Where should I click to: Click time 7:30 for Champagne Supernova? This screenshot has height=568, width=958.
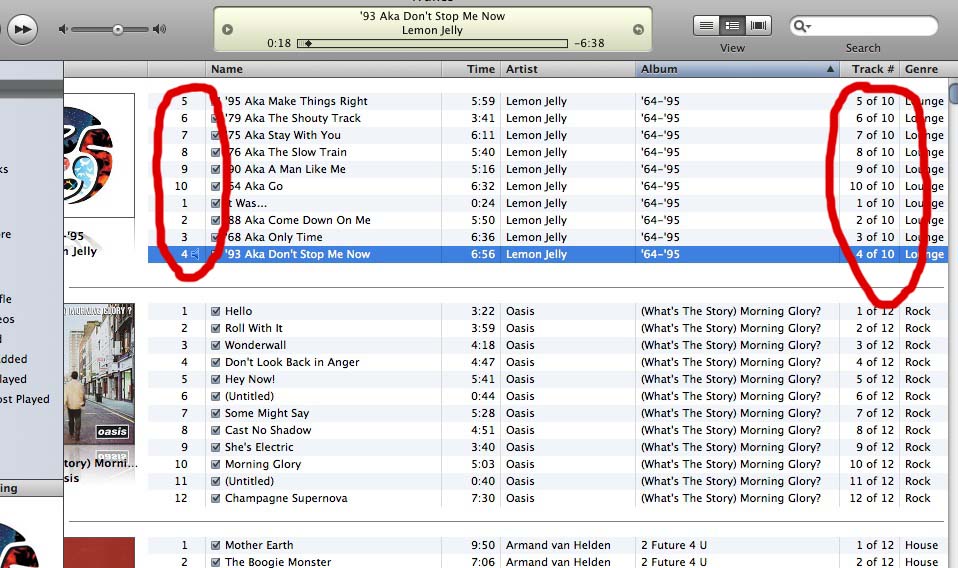point(483,498)
